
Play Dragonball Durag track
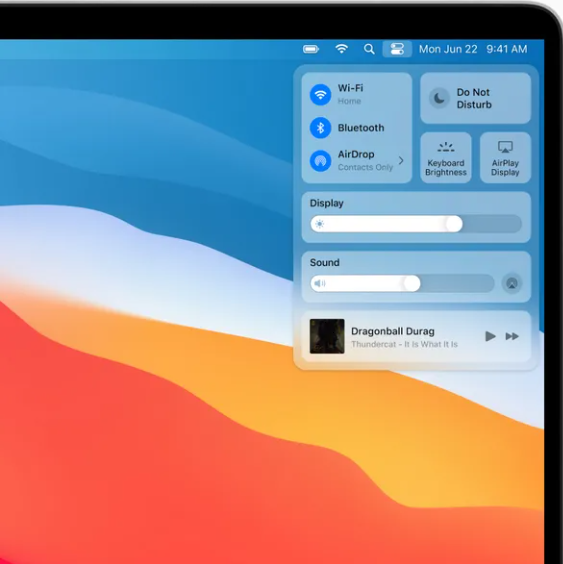point(490,336)
